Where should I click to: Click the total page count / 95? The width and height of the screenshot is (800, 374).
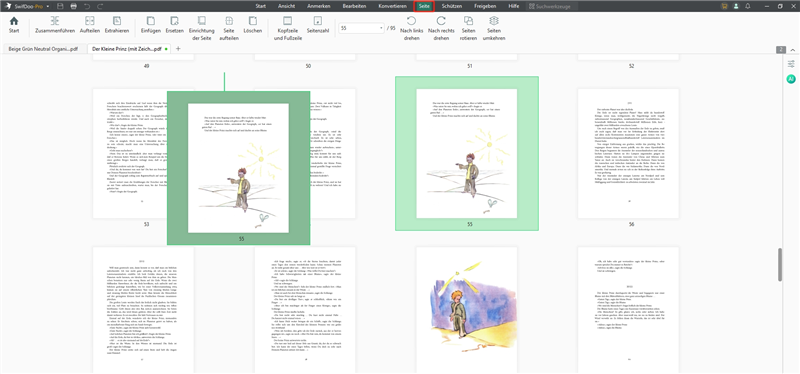pyautogui.click(x=392, y=28)
